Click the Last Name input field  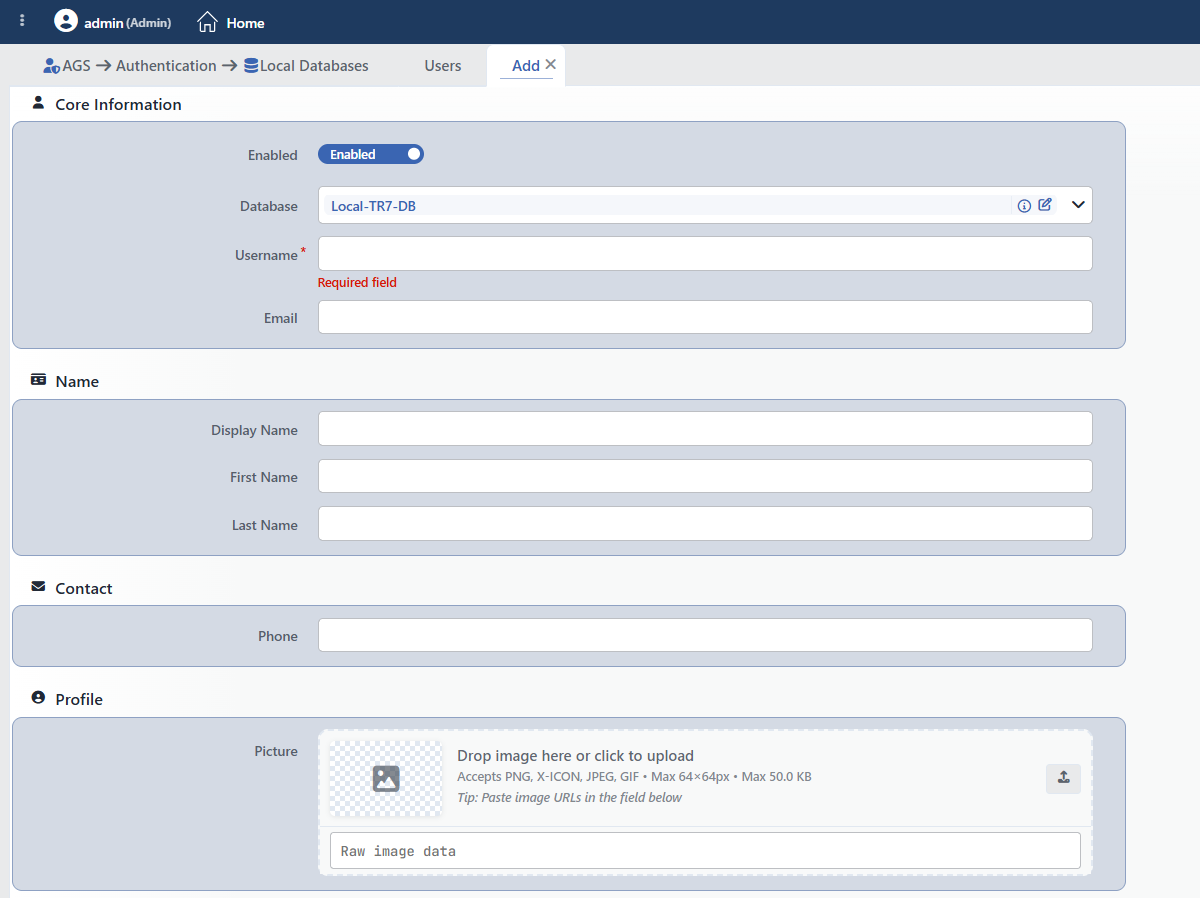(x=705, y=524)
